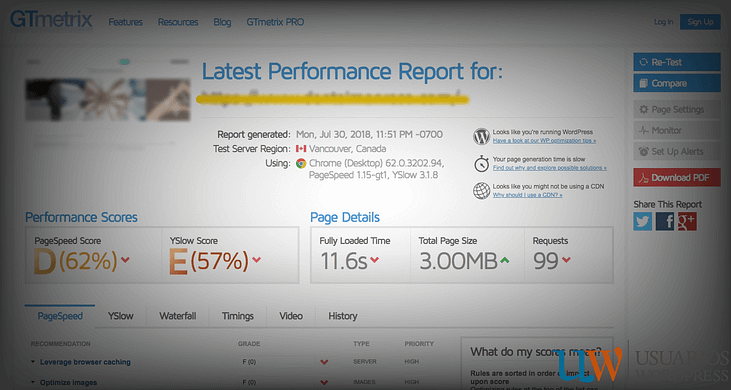Open 'Find out why' slow generation link

click(550, 168)
